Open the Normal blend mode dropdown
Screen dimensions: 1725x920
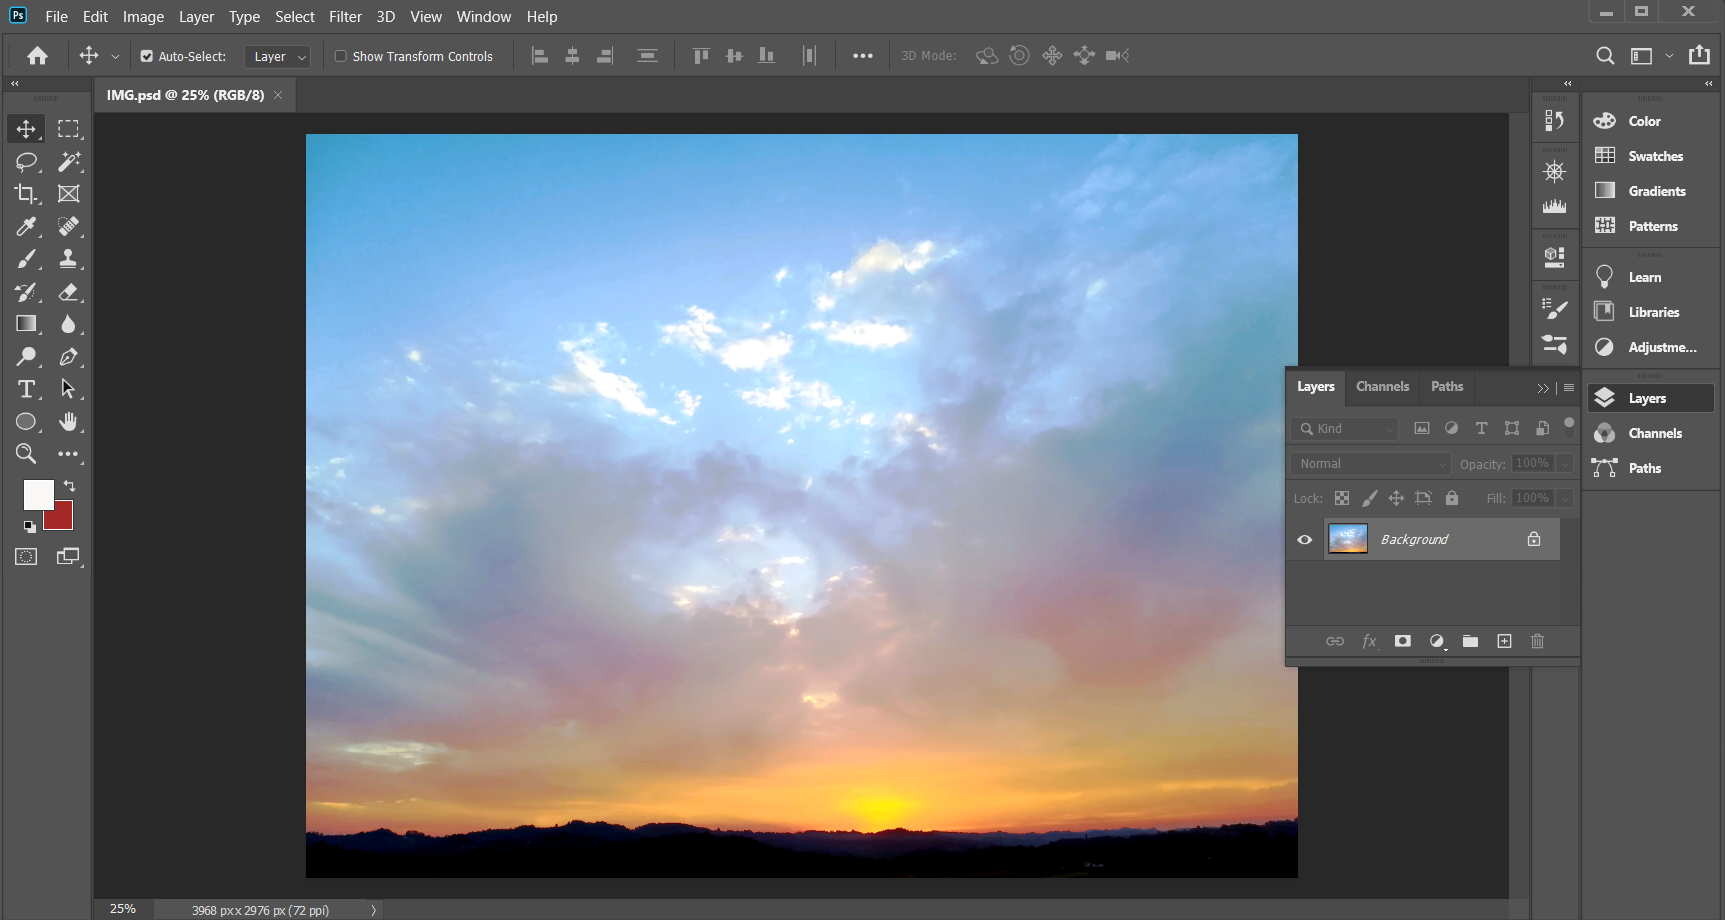(1370, 464)
